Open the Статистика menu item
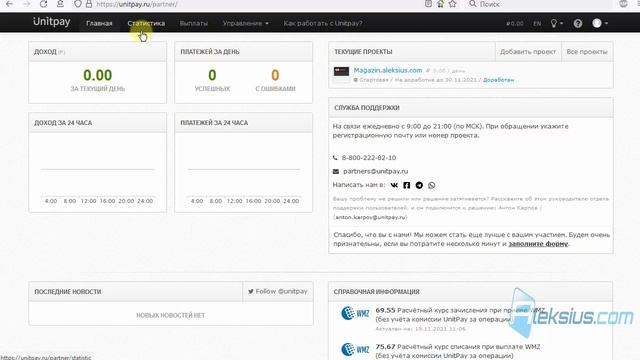Image resolution: width=640 pixels, height=360 pixels. click(146, 23)
